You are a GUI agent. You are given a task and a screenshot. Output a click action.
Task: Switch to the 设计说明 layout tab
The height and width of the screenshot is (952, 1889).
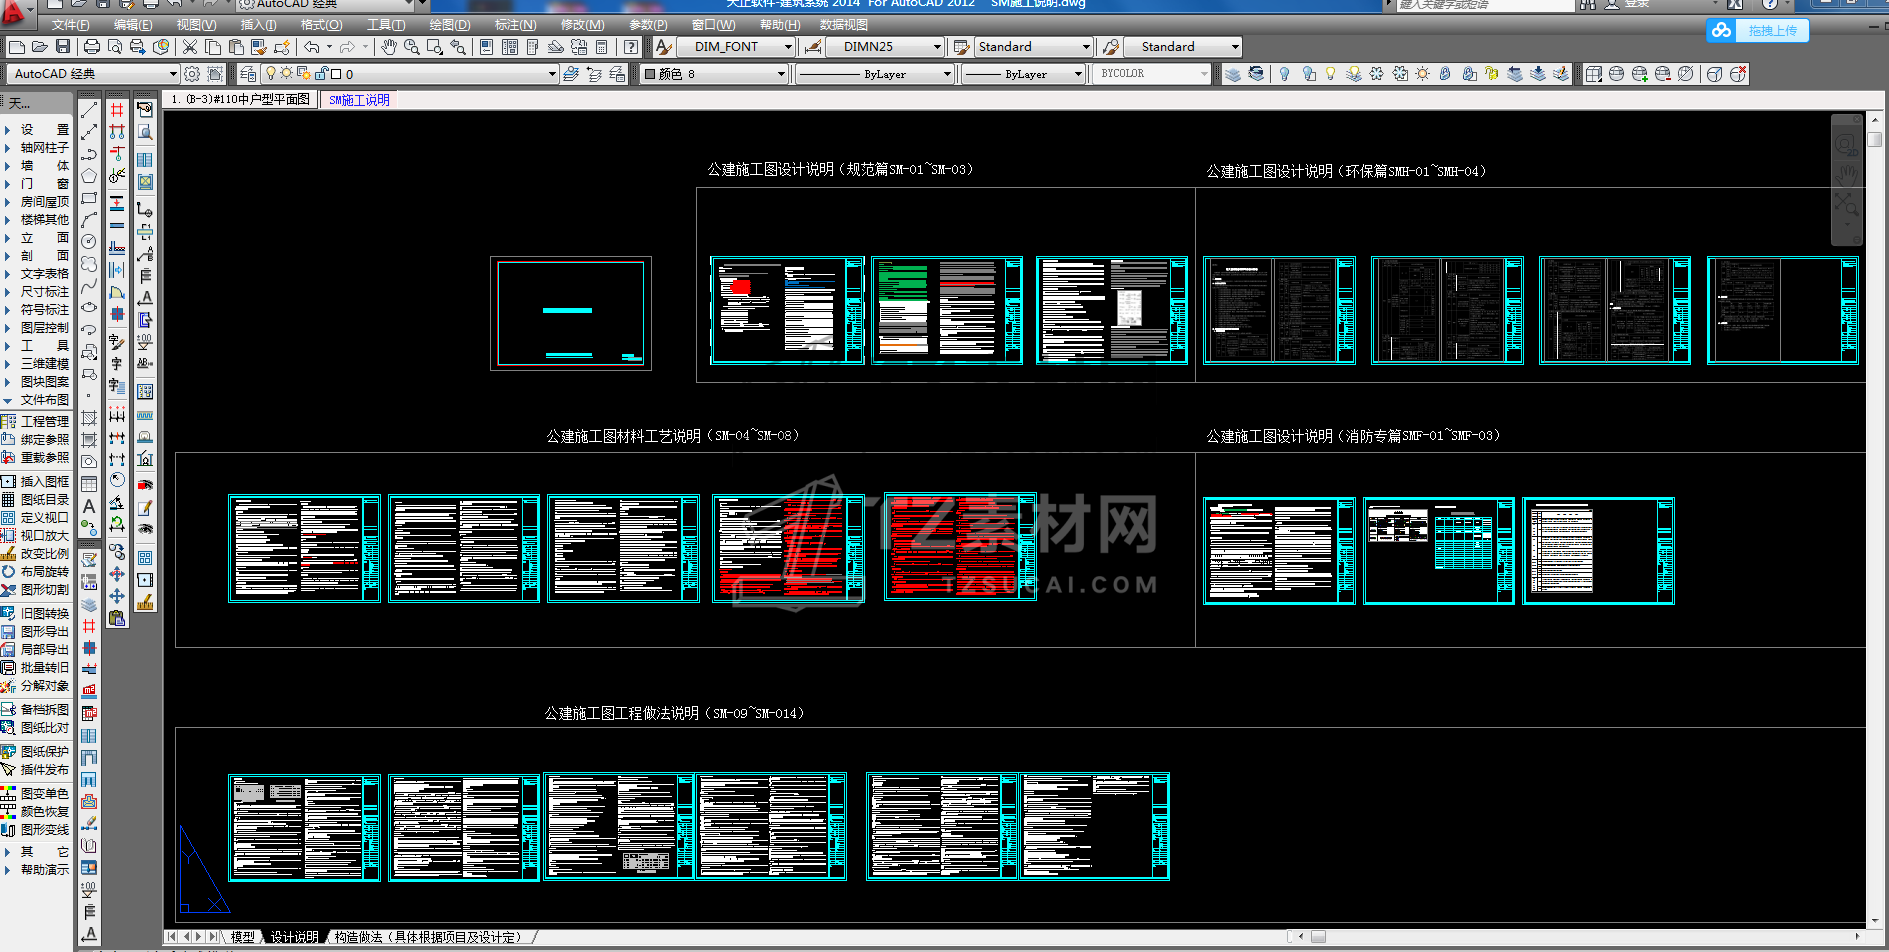click(x=294, y=937)
